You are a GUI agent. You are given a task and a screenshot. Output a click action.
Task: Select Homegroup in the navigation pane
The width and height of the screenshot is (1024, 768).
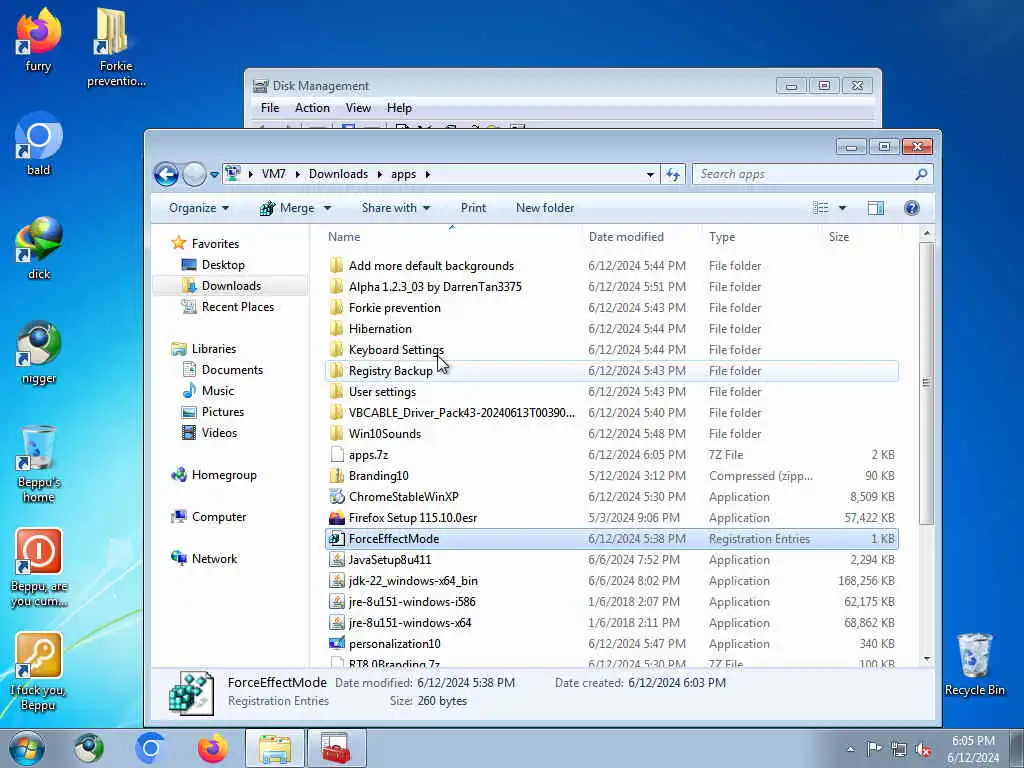pyautogui.click(x=224, y=475)
